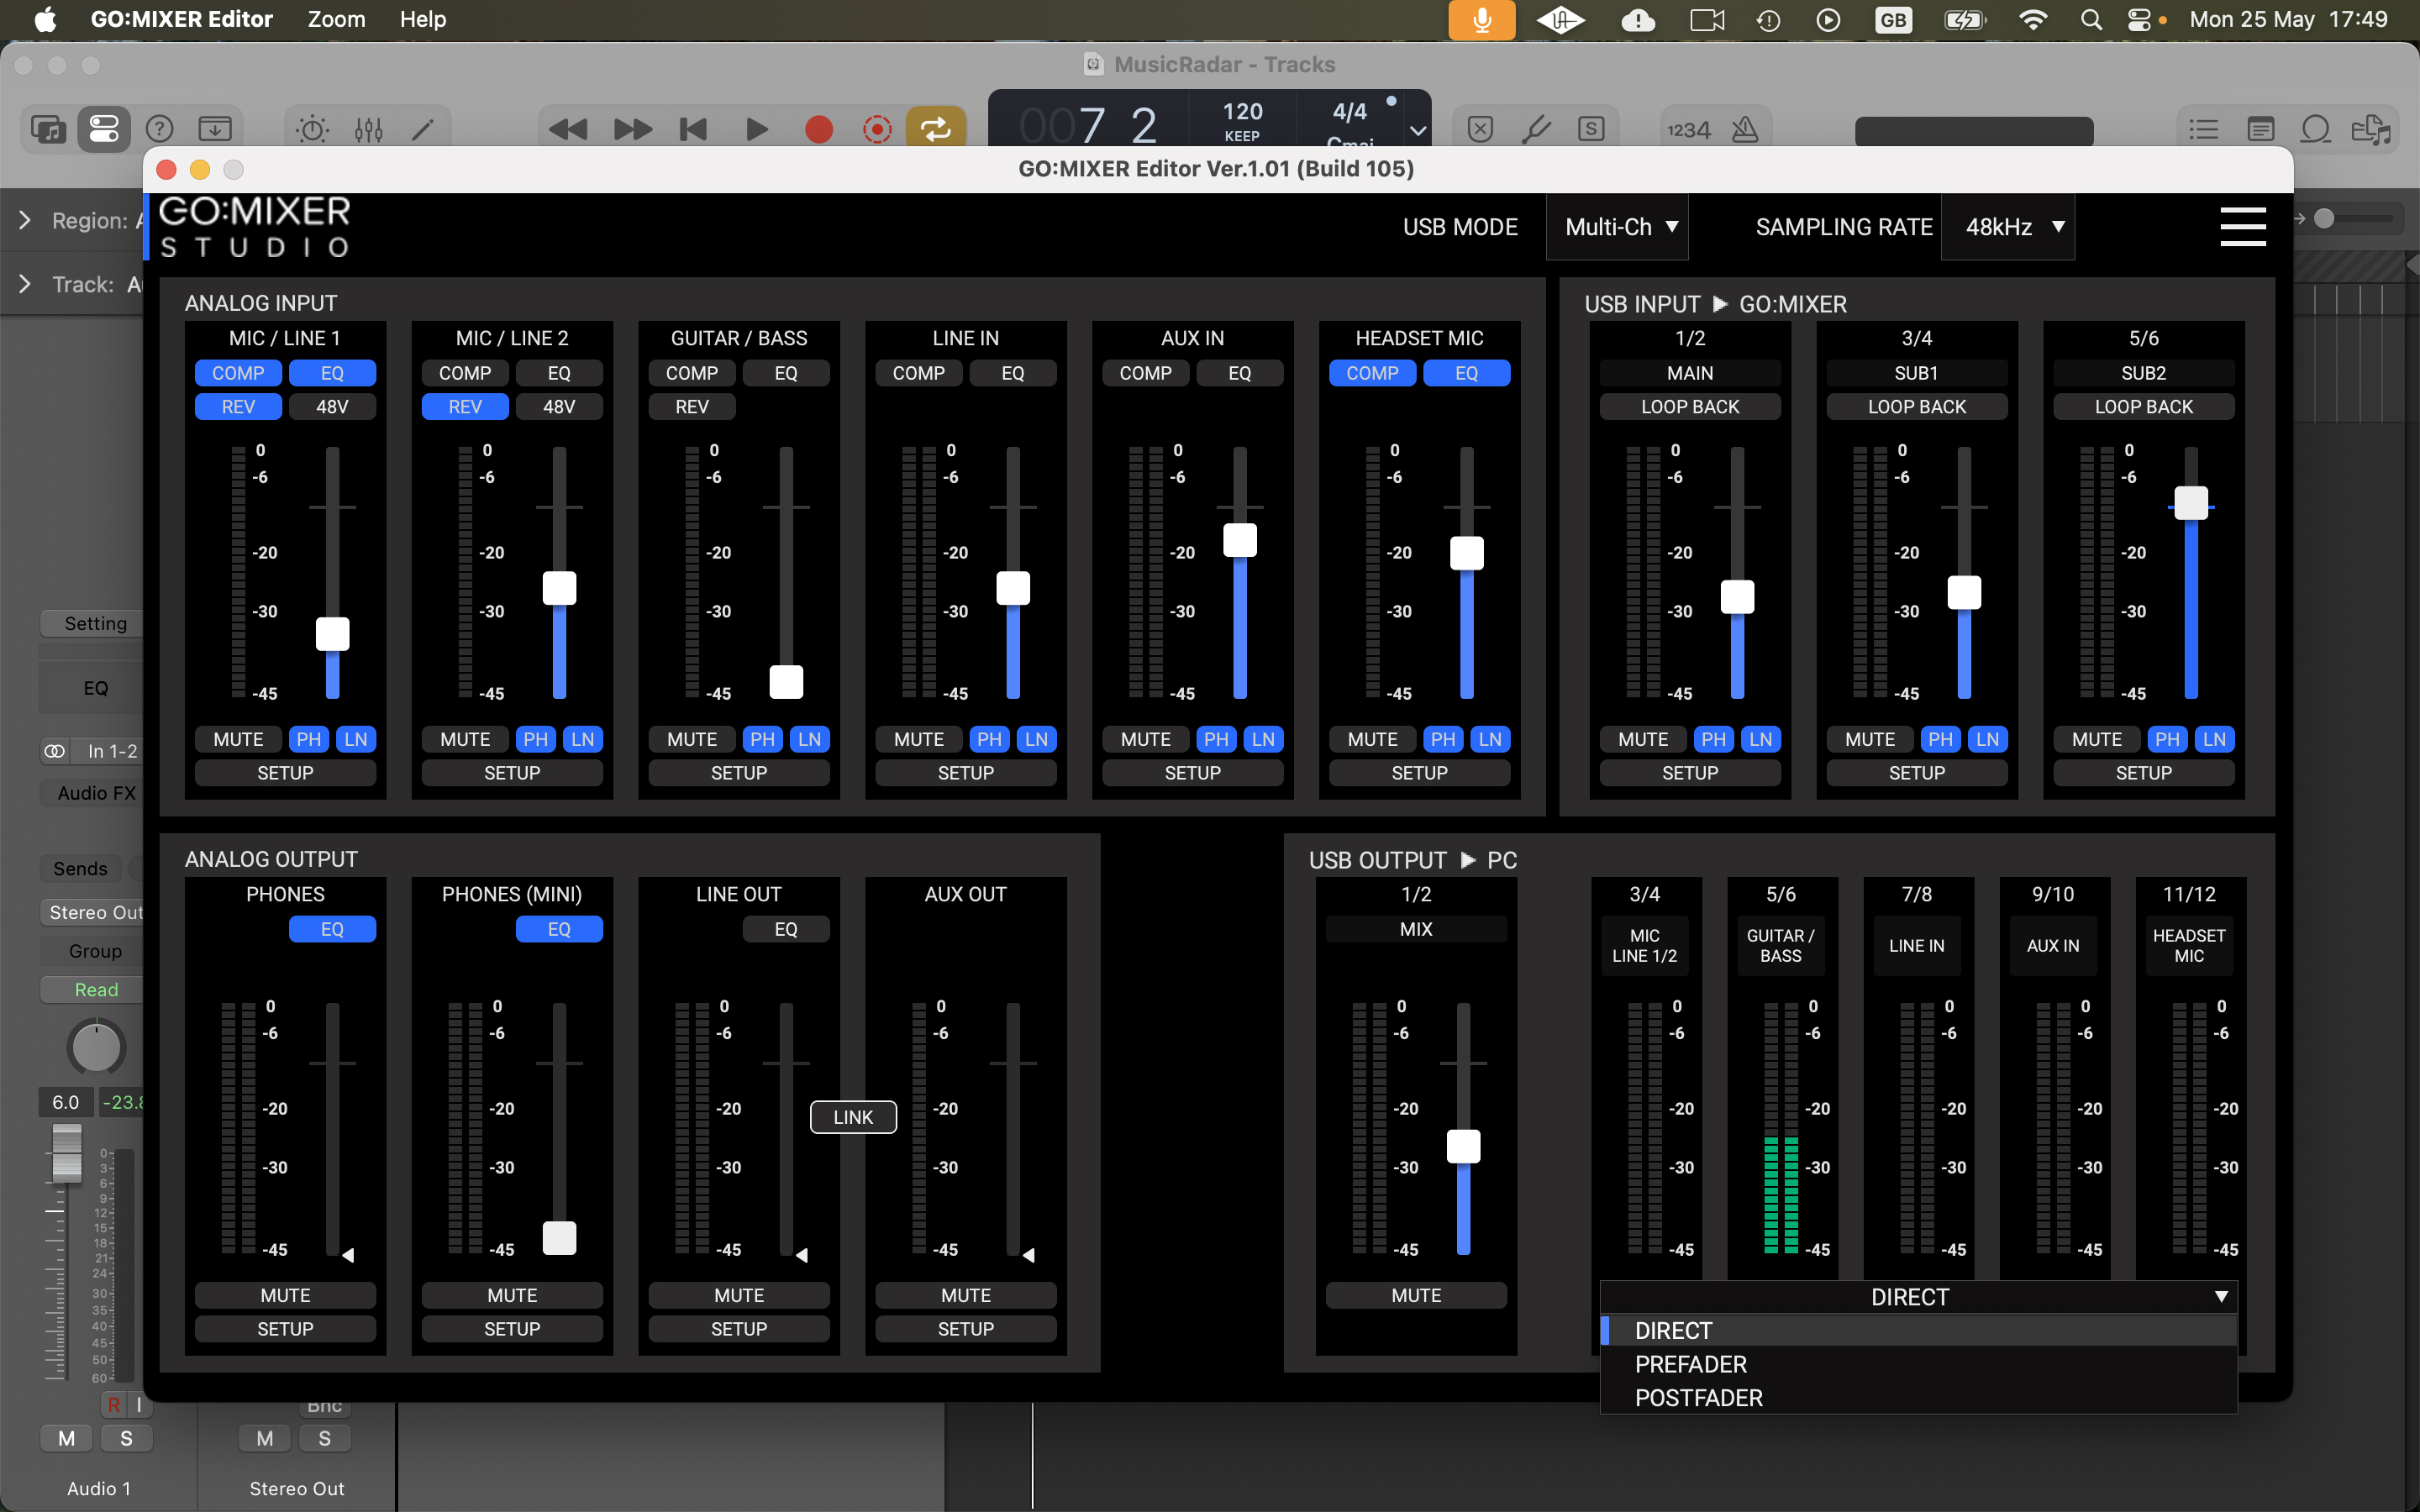Start playback with the Play button

pos(757,129)
